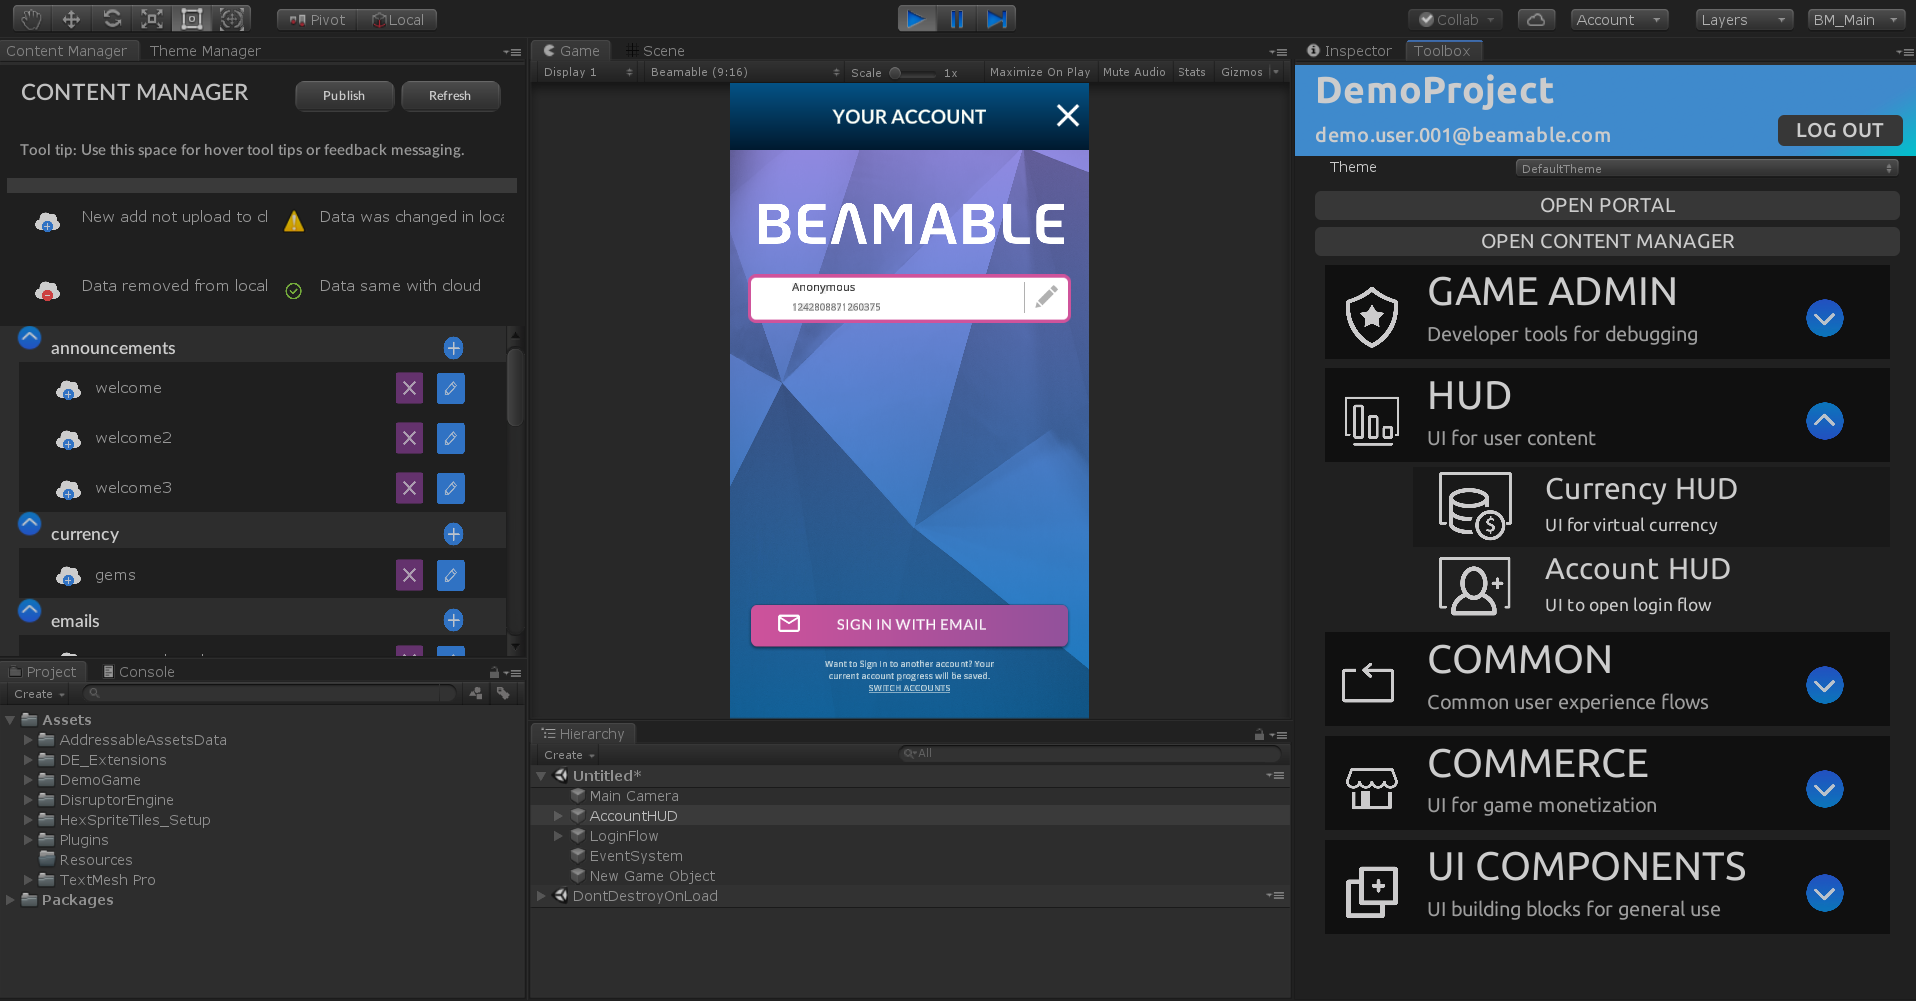Advance one frame with Step button
The height and width of the screenshot is (1001, 1916).
tap(997, 19)
